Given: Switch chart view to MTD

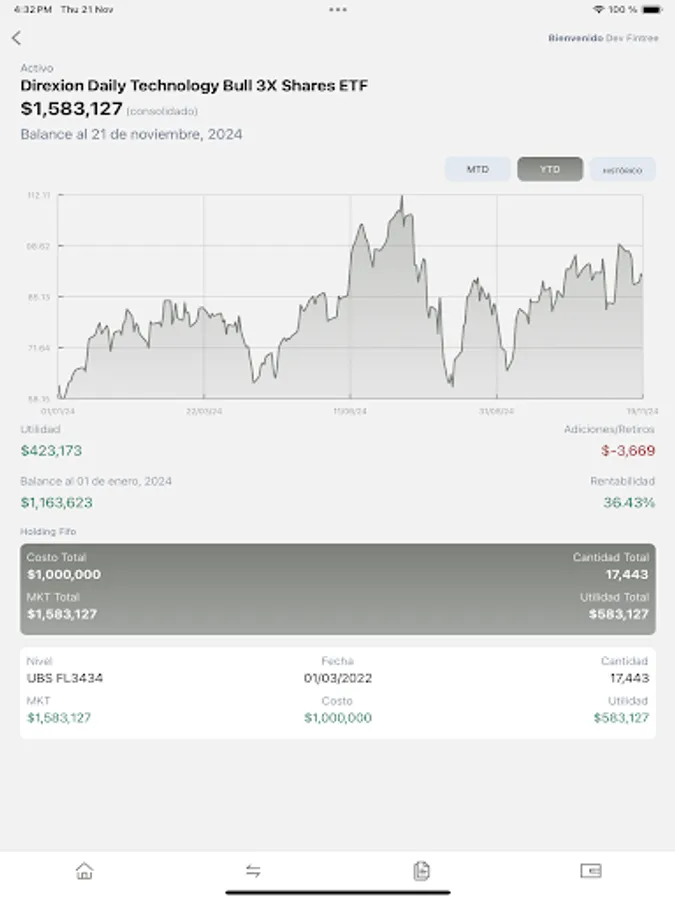Looking at the screenshot, I should click(x=477, y=169).
